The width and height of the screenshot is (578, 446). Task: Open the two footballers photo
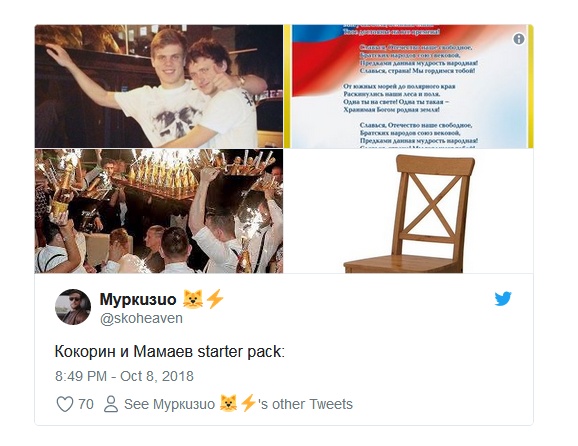pyautogui.click(x=159, y=86)
